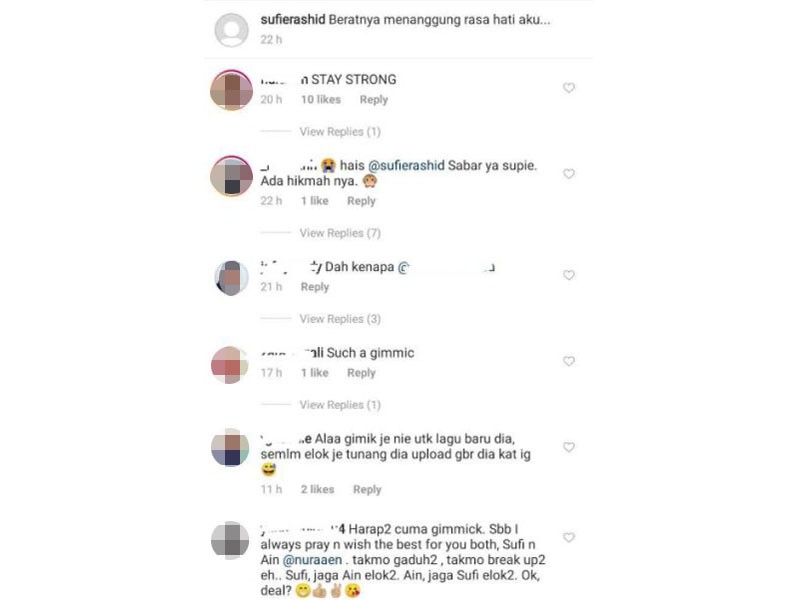Like the Sabar ya supie comment

pyautogui.click(x=568, y=173)
